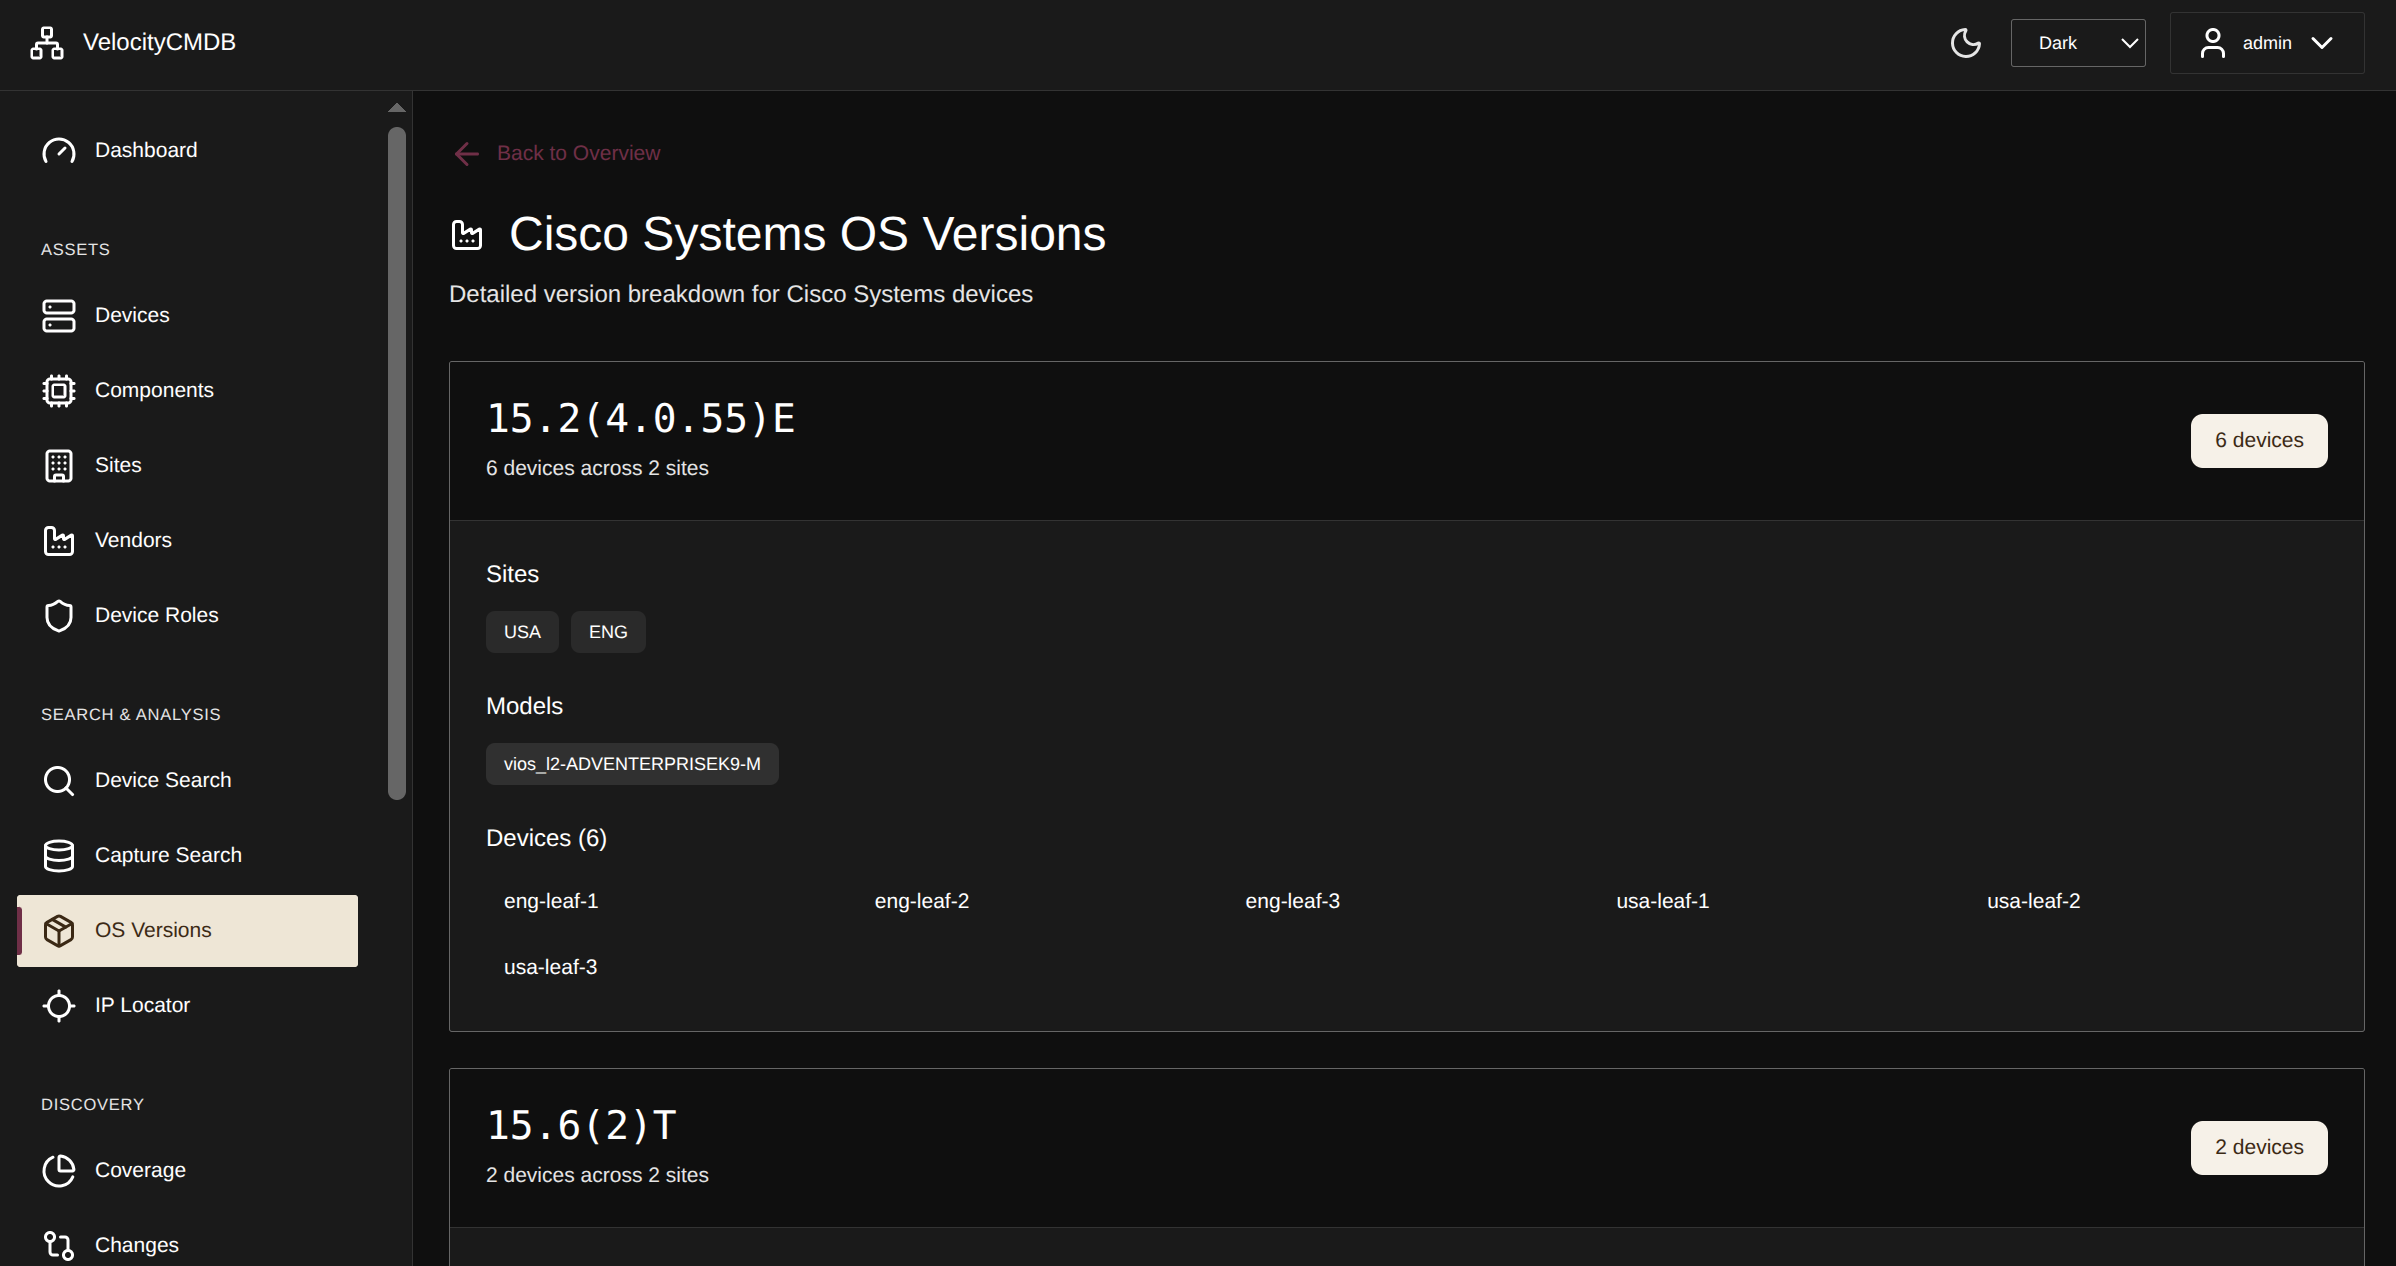
Task: Click the Devices (6) heading
Action: [x=546, y=838]
